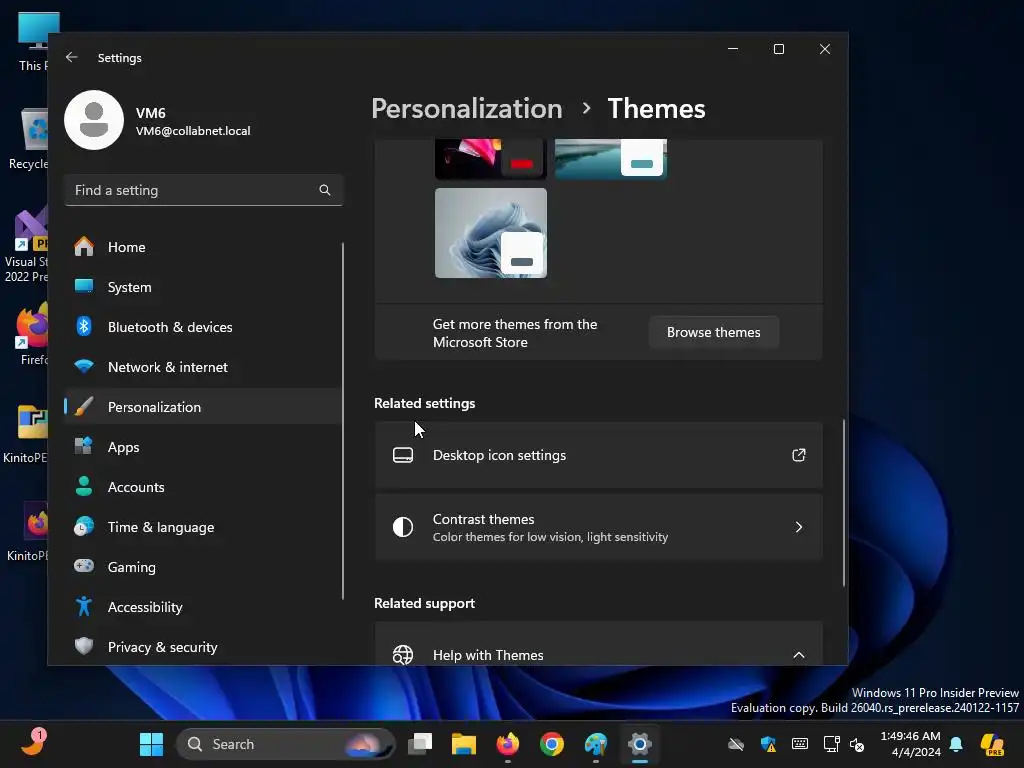Image resolution: width=1024 pixels, height=768 pixels.
Task: Click the touch keyboard tray icon
Action: (799, 744)
